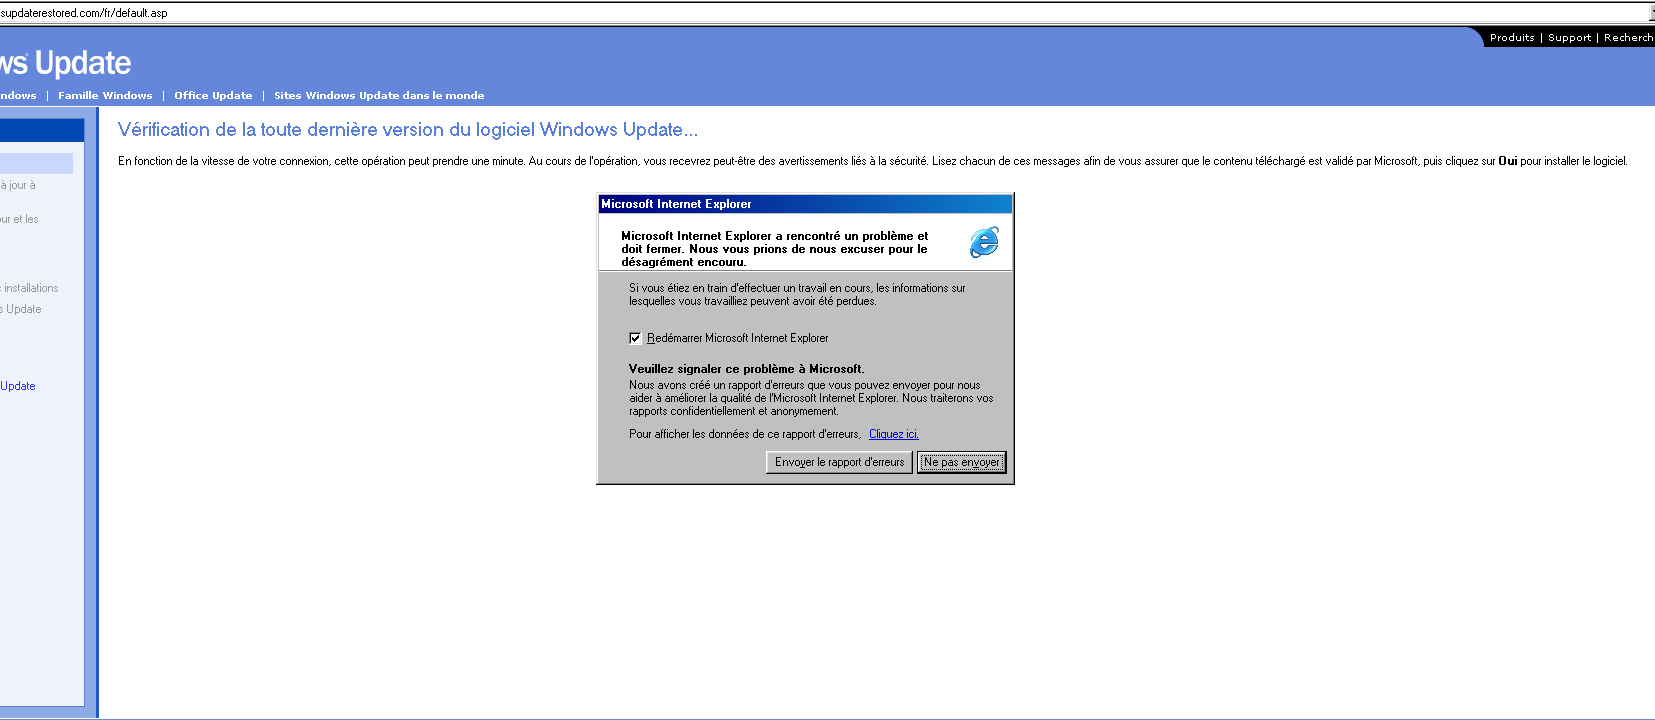
Task: Click the sidebar entry ending 'et les'
Action: tap(19, 219)
